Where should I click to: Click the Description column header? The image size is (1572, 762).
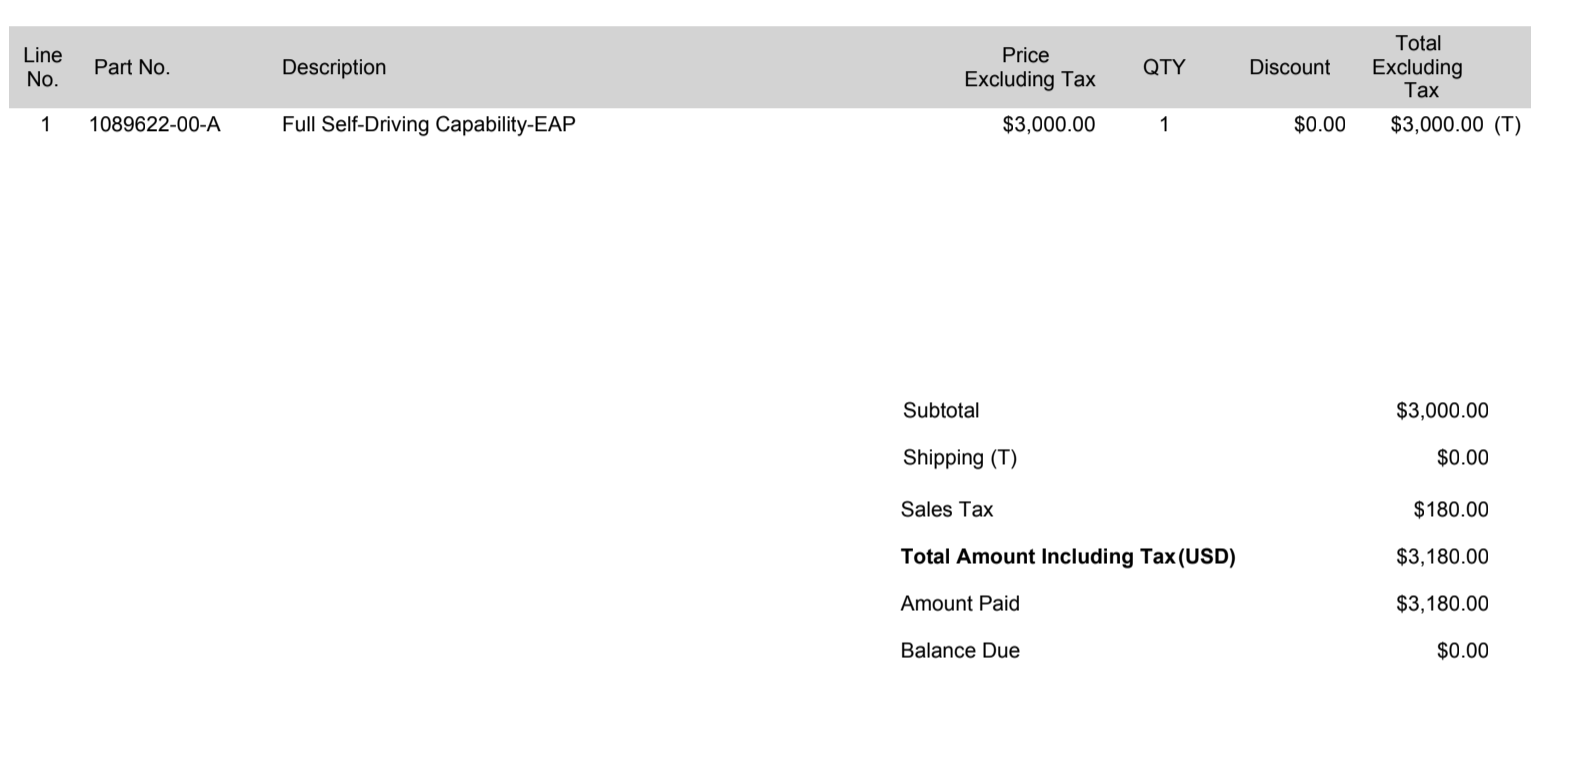tap(334, 67)
